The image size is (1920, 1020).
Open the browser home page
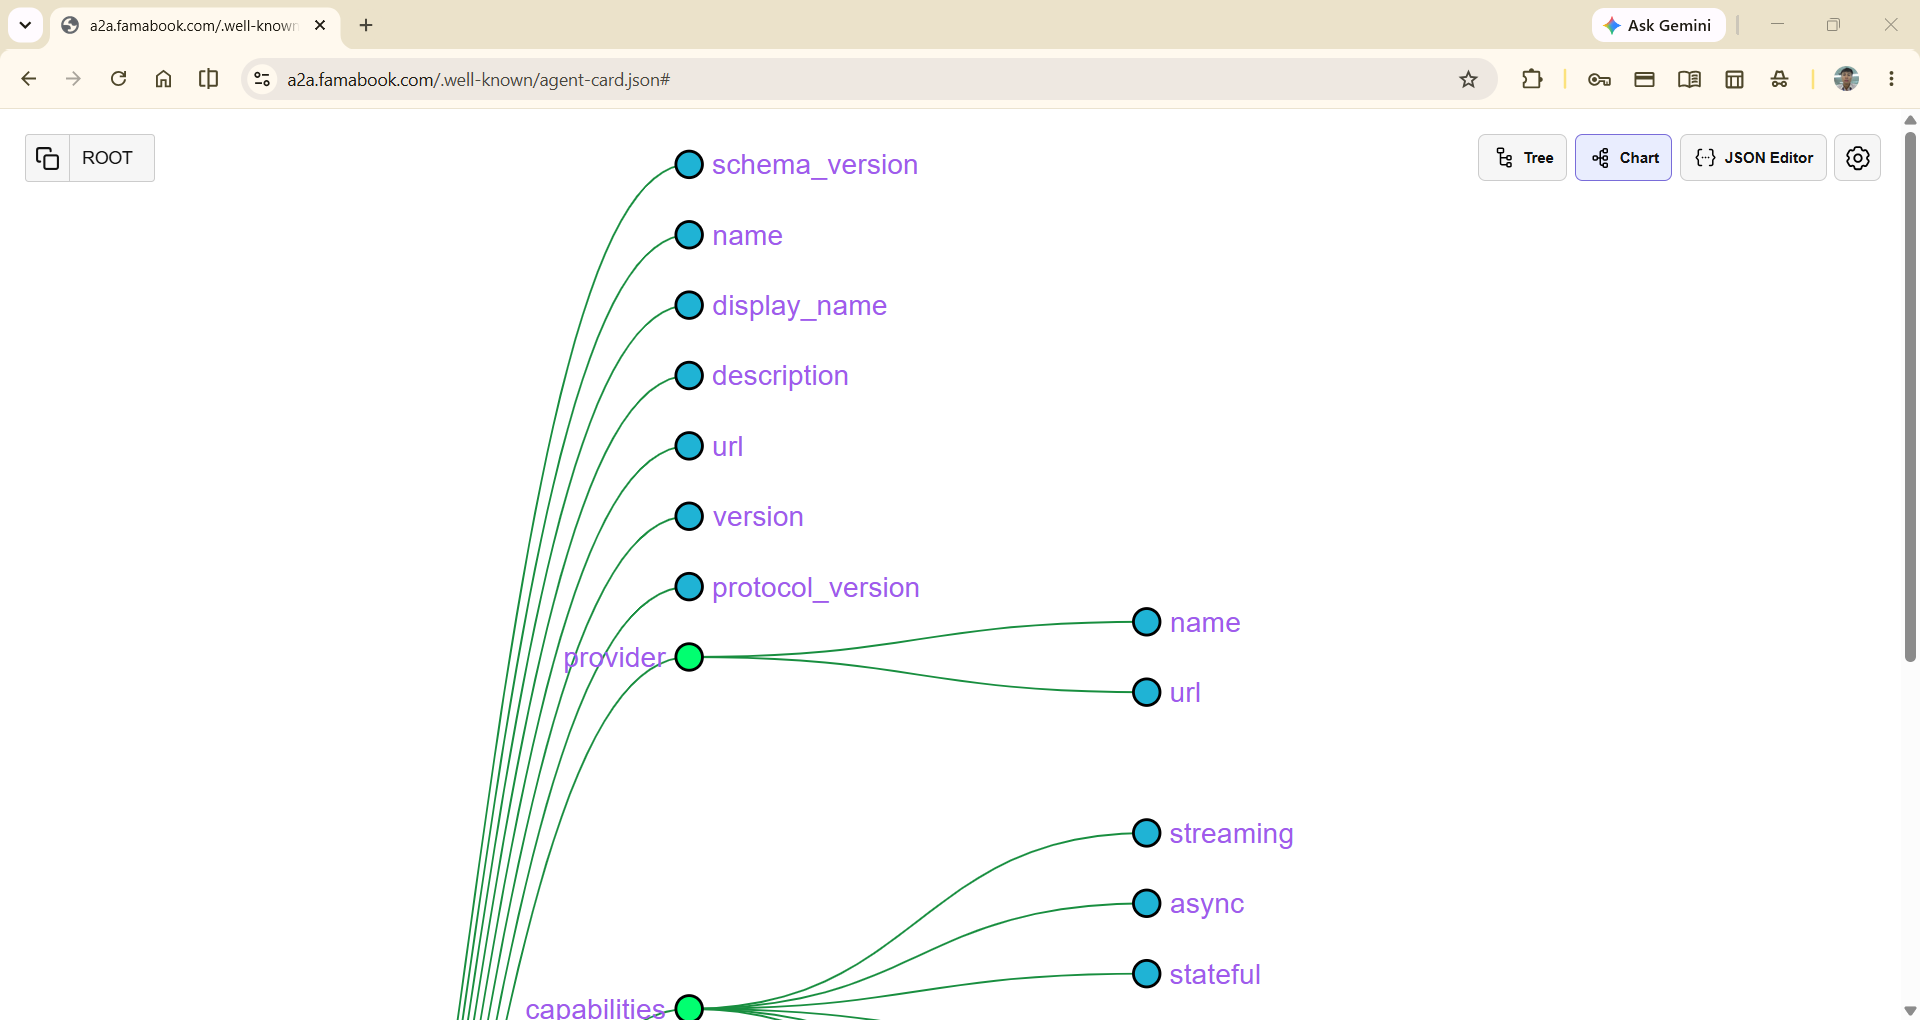163,79
